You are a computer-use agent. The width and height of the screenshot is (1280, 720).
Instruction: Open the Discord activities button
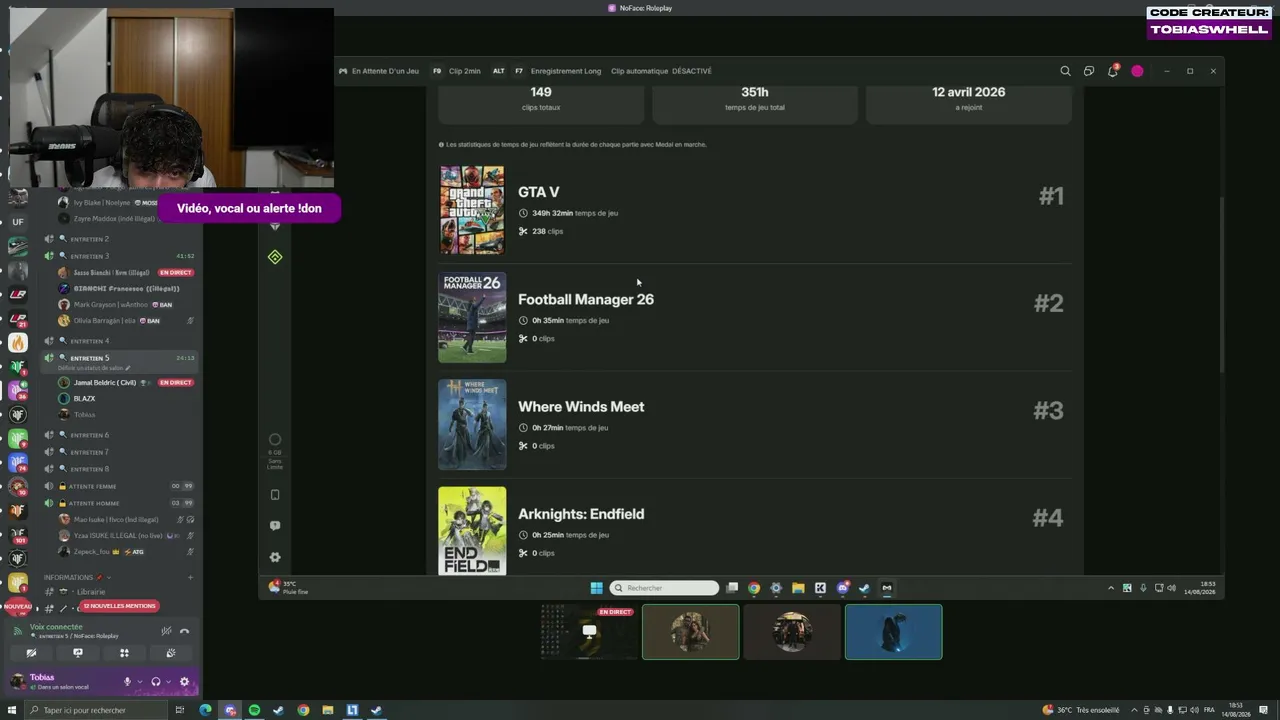124,653
